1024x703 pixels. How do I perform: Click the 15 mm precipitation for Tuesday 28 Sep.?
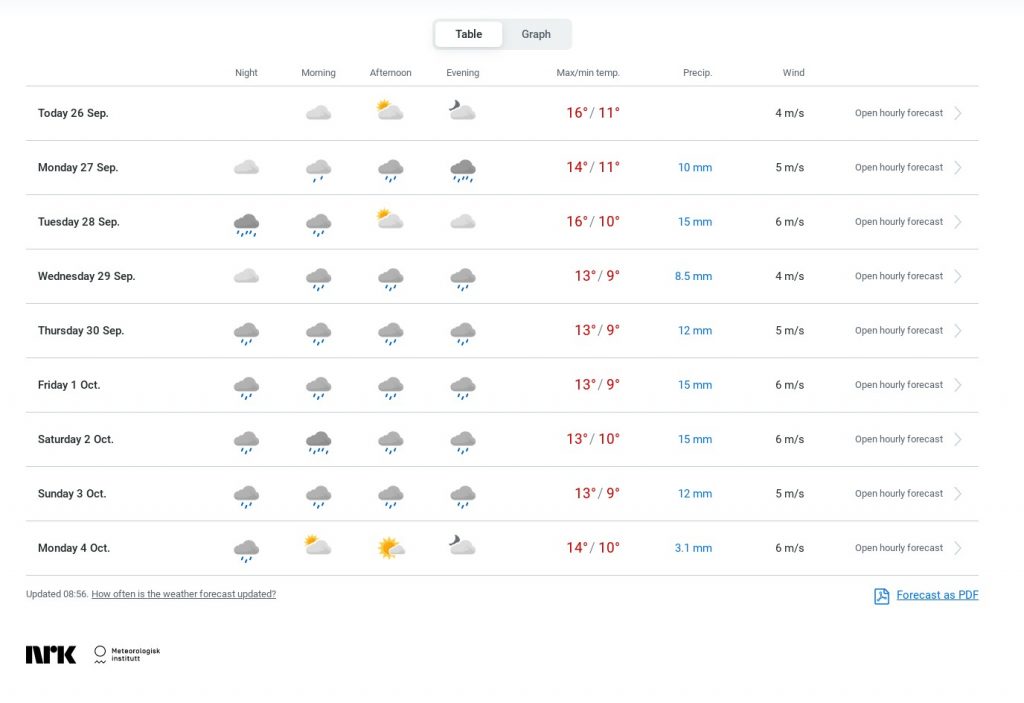pos(695,222)
